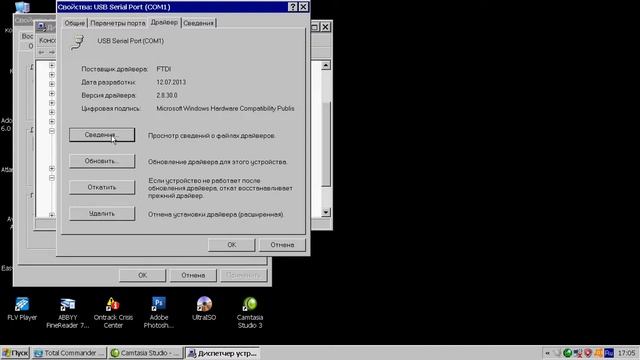Open the Общие tab
Screen dimensions: 640x360
pos(74,23)
